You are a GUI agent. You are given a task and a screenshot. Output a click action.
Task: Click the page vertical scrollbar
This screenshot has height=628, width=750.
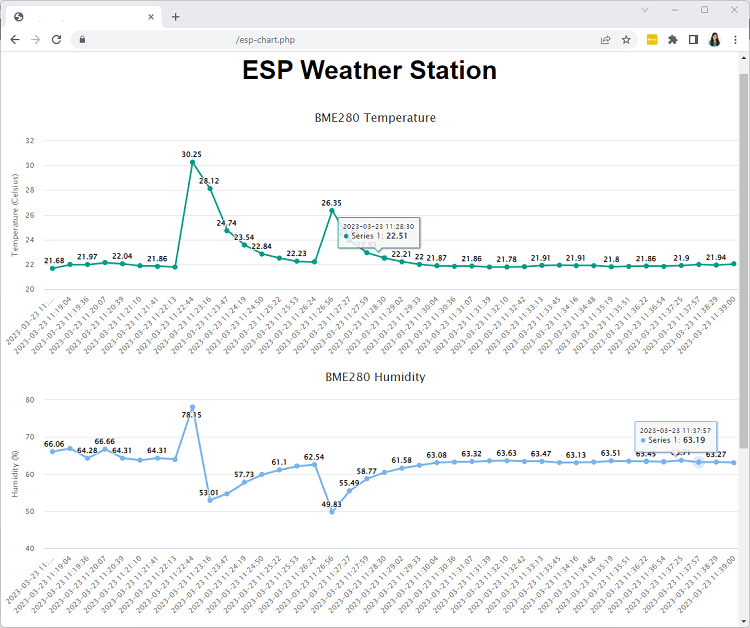tap(743, 300)
